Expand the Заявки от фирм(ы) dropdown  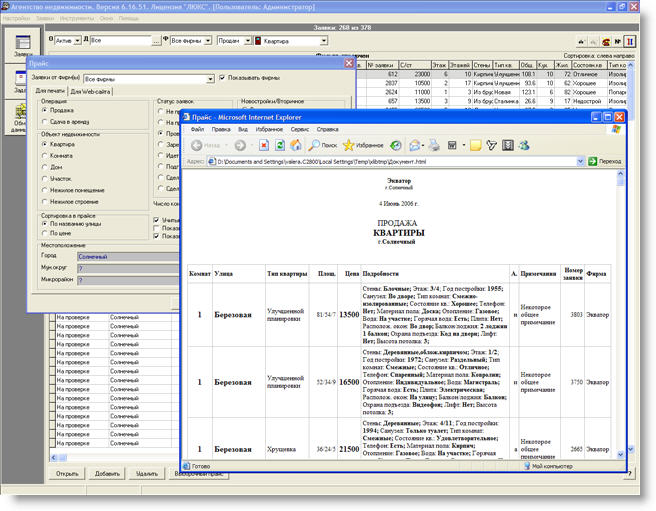[209, 77]
